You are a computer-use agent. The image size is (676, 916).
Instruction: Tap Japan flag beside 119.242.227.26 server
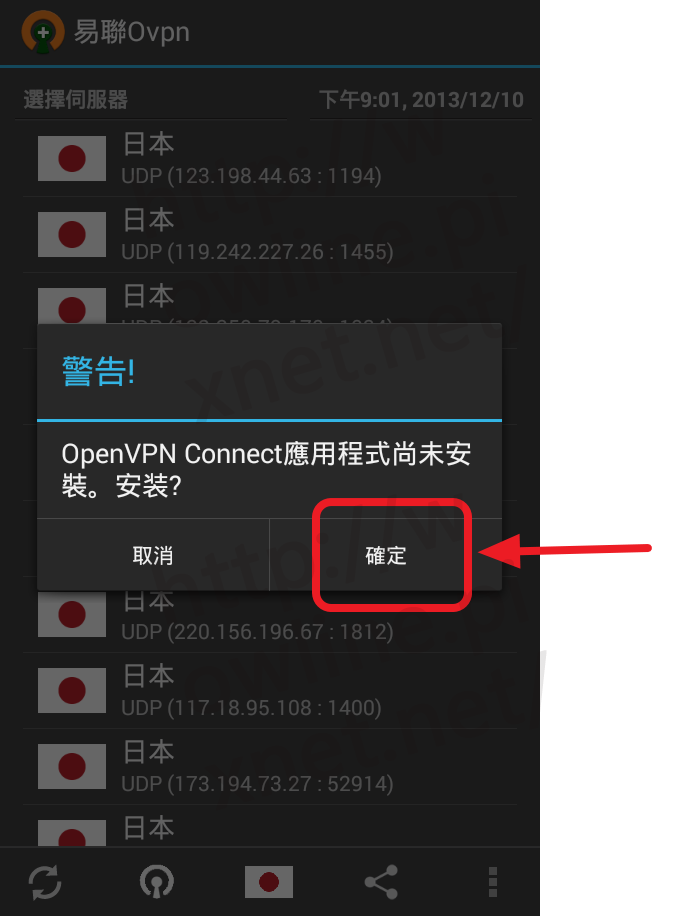tap(72, 234)
